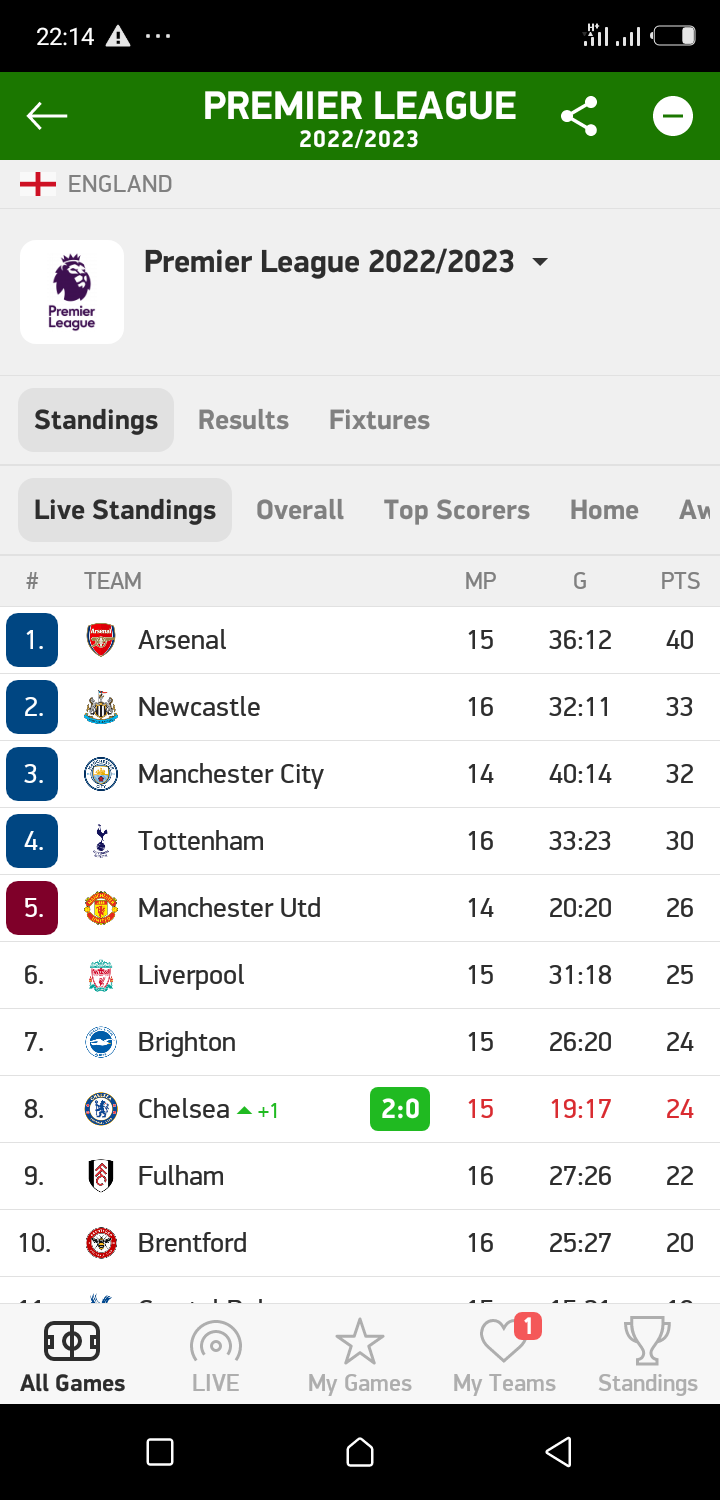
Task: Open the Arsenal team row
Action: click(360, 640)
